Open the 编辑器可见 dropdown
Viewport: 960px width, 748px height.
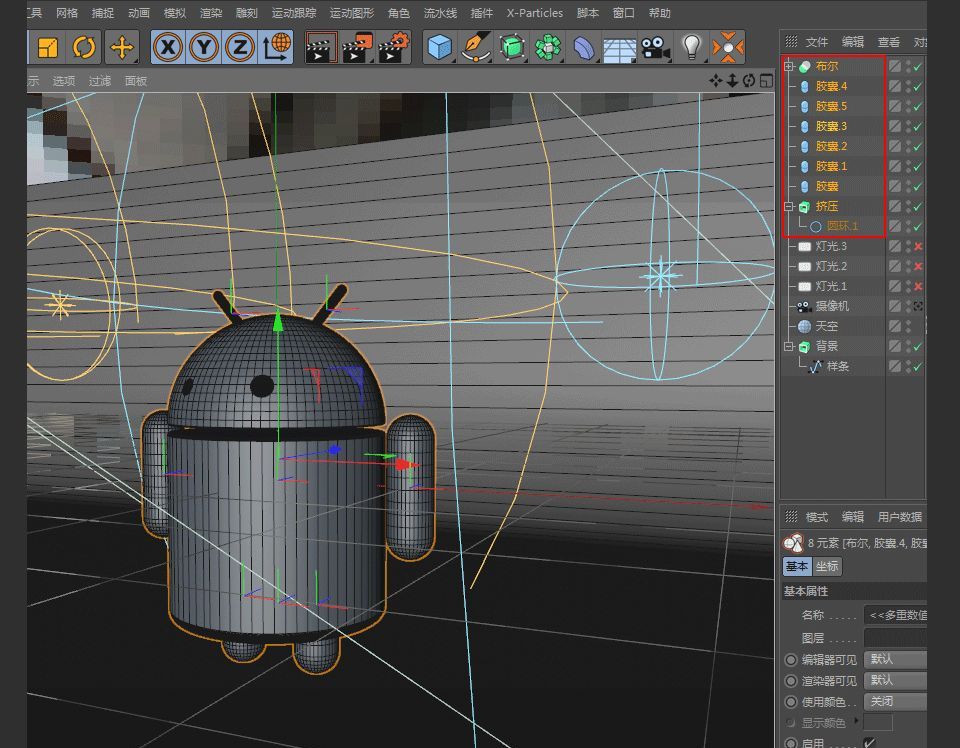click(895, 659)
